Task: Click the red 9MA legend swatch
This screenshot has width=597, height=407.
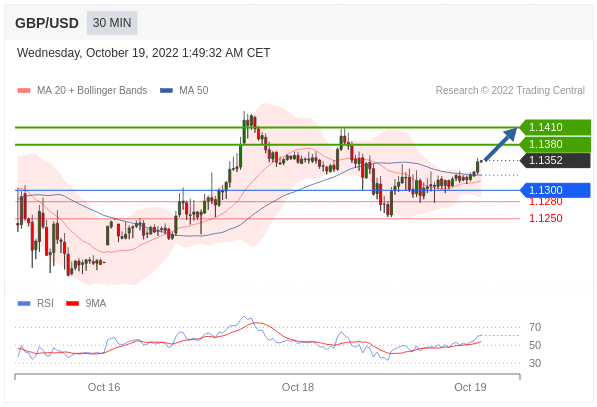Action: pyautogui.click(x=72, y=303)
